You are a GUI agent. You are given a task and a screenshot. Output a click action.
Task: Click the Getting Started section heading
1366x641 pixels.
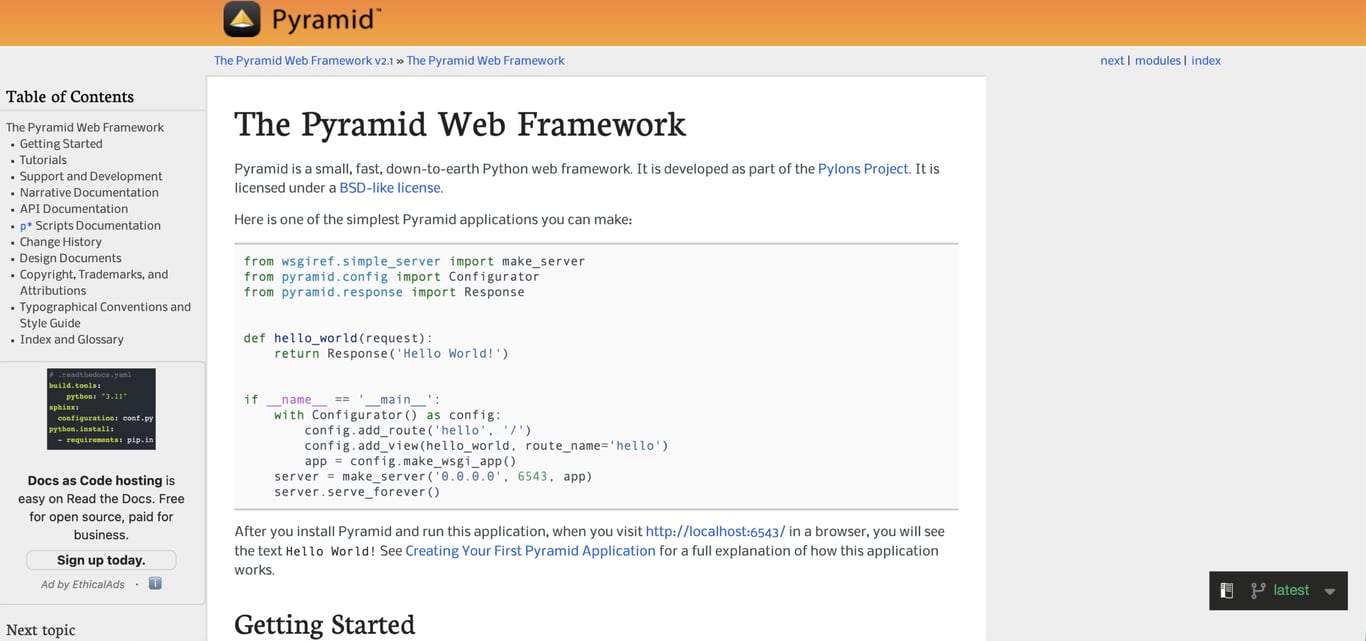tap(324, 625)
